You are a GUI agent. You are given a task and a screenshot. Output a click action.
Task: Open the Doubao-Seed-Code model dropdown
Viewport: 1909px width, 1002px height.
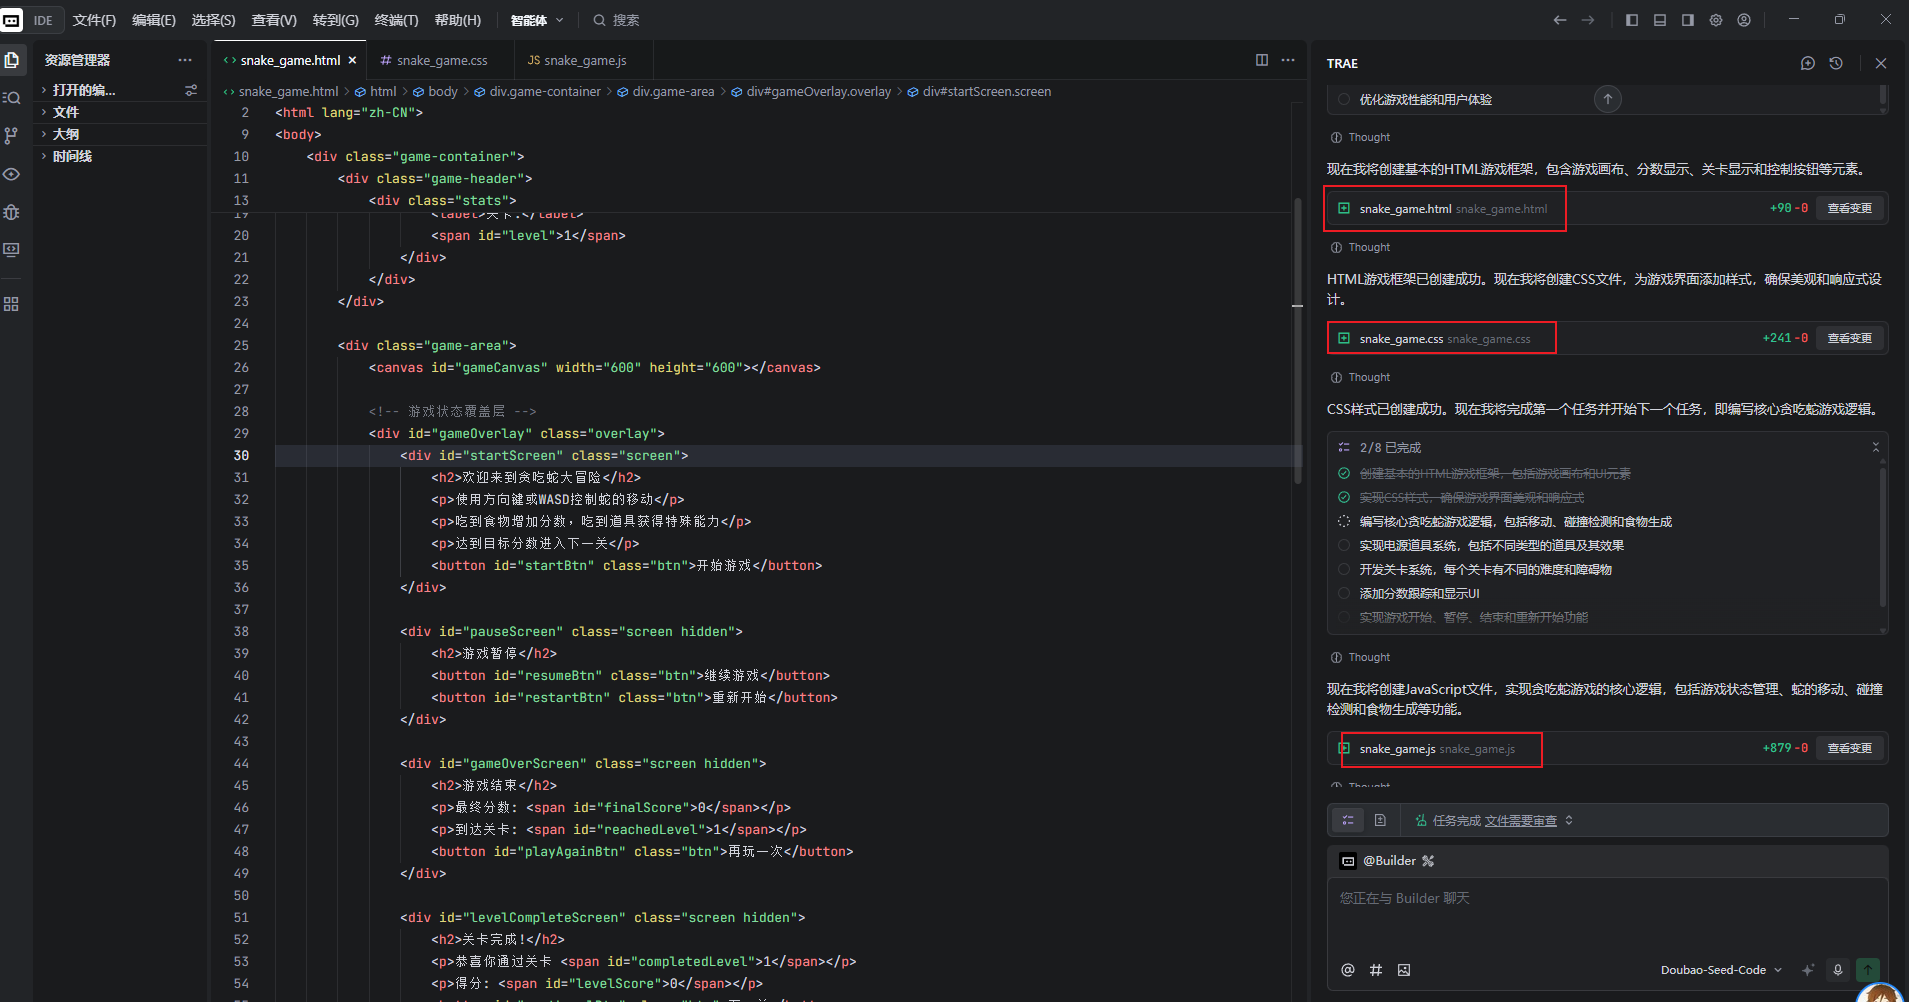(x=1720, y=970)
